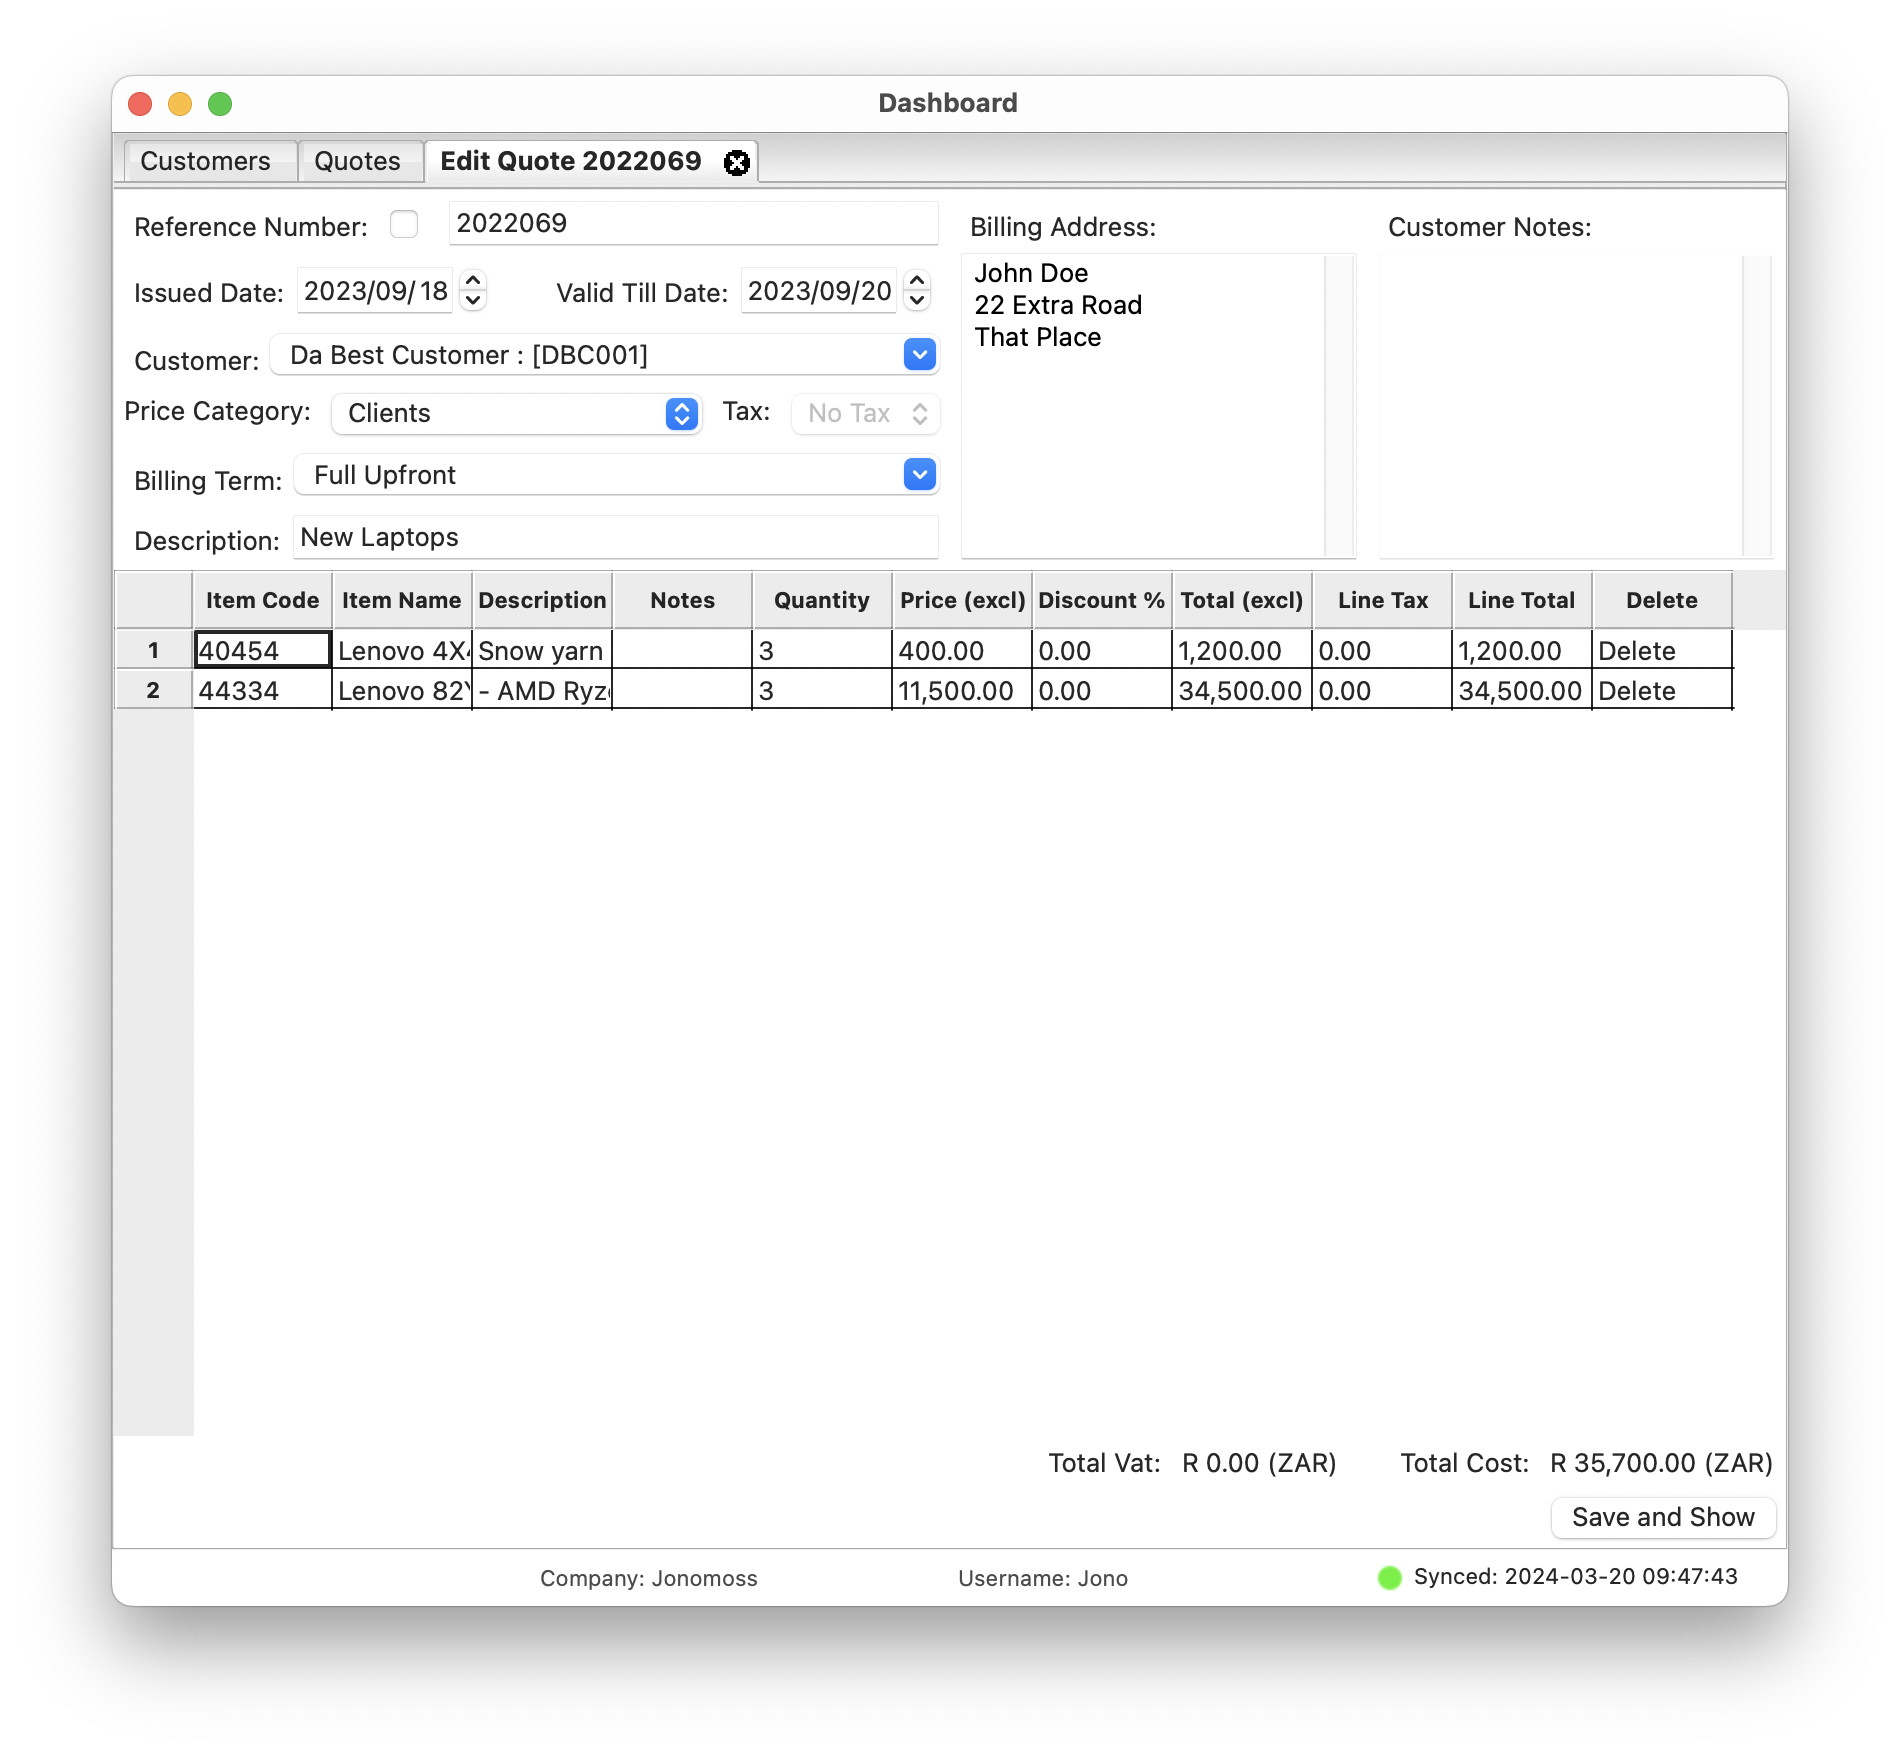This screenshot has width=1900, height=1754.
Task: Click the Line Total column header
Action: click(x=1522, y=600)
